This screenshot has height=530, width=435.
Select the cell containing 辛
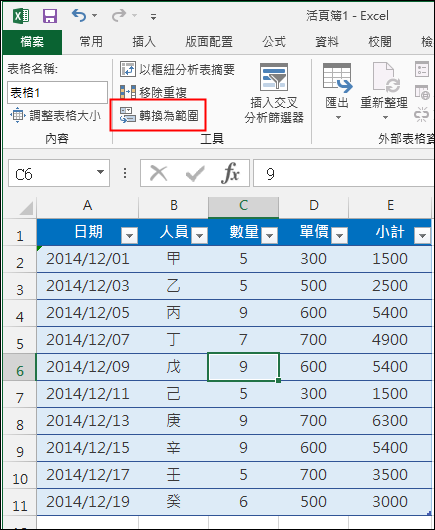click(174, 448)
